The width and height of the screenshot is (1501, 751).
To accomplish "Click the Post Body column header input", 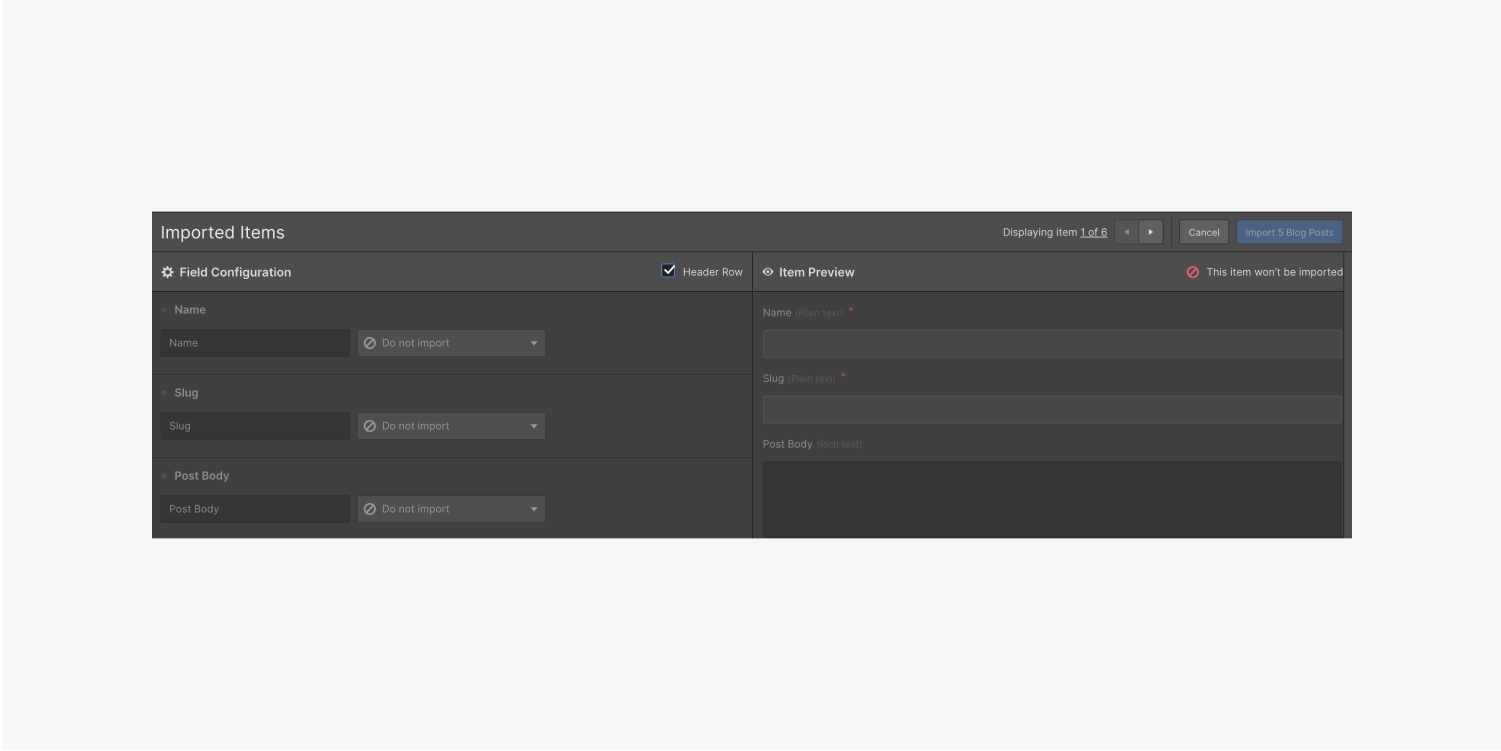I will [254, 508].
